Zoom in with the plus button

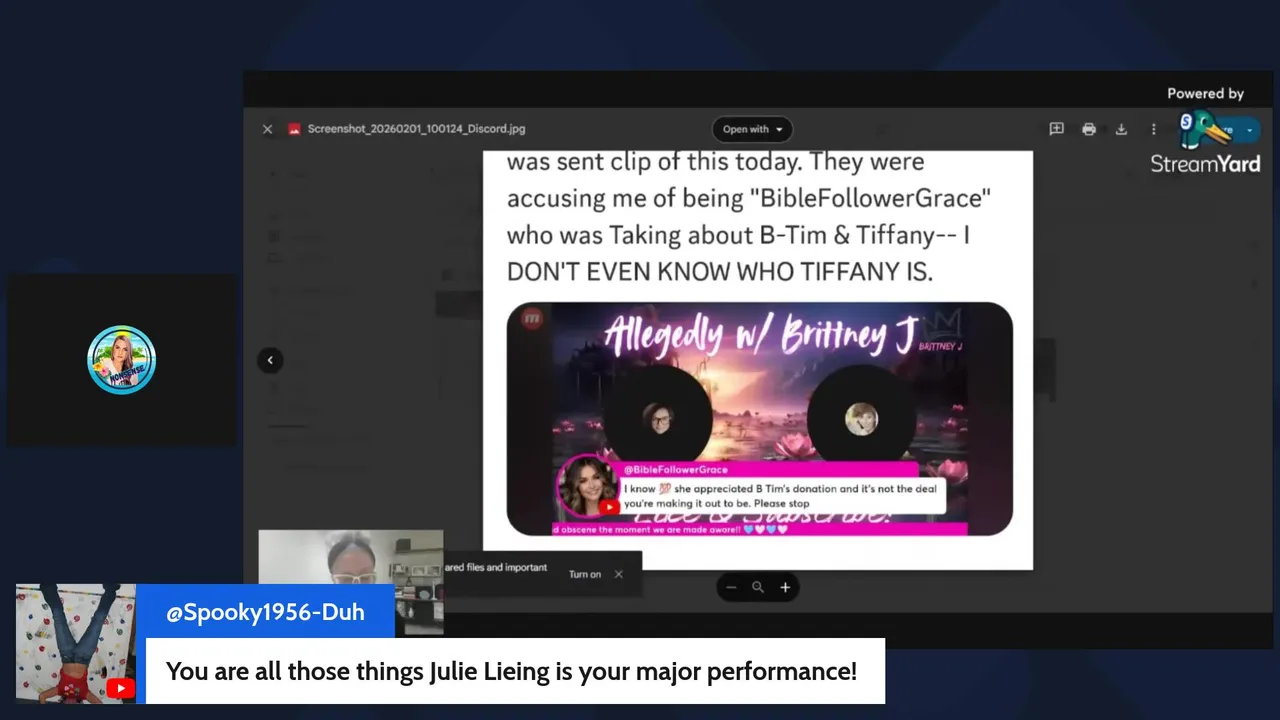(785, 588)
